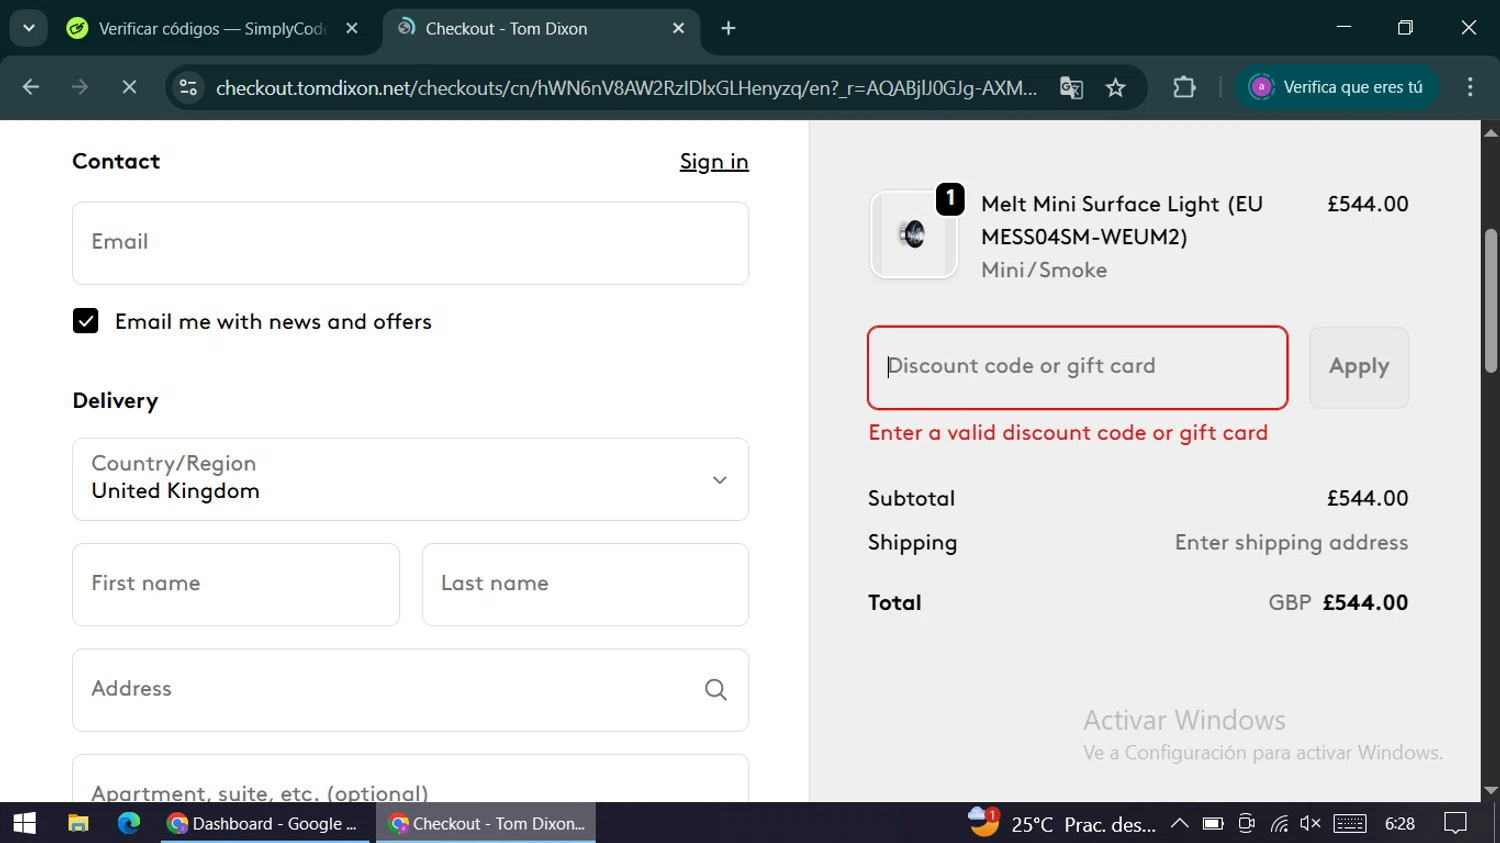Click Verifica que eres tú profile button
This screenshot has height=843, width=1500.
1337,87
